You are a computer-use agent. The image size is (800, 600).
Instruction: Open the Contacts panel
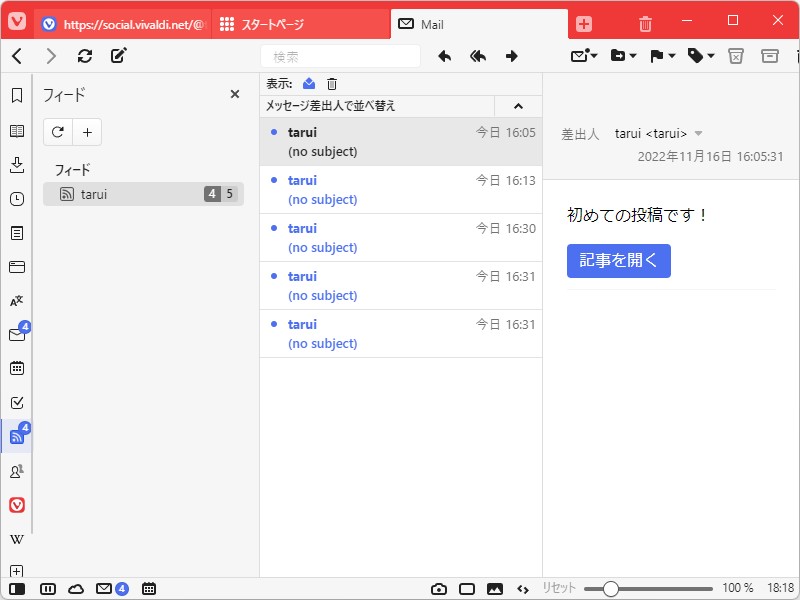pyautogui.click(x=16, y=470)
